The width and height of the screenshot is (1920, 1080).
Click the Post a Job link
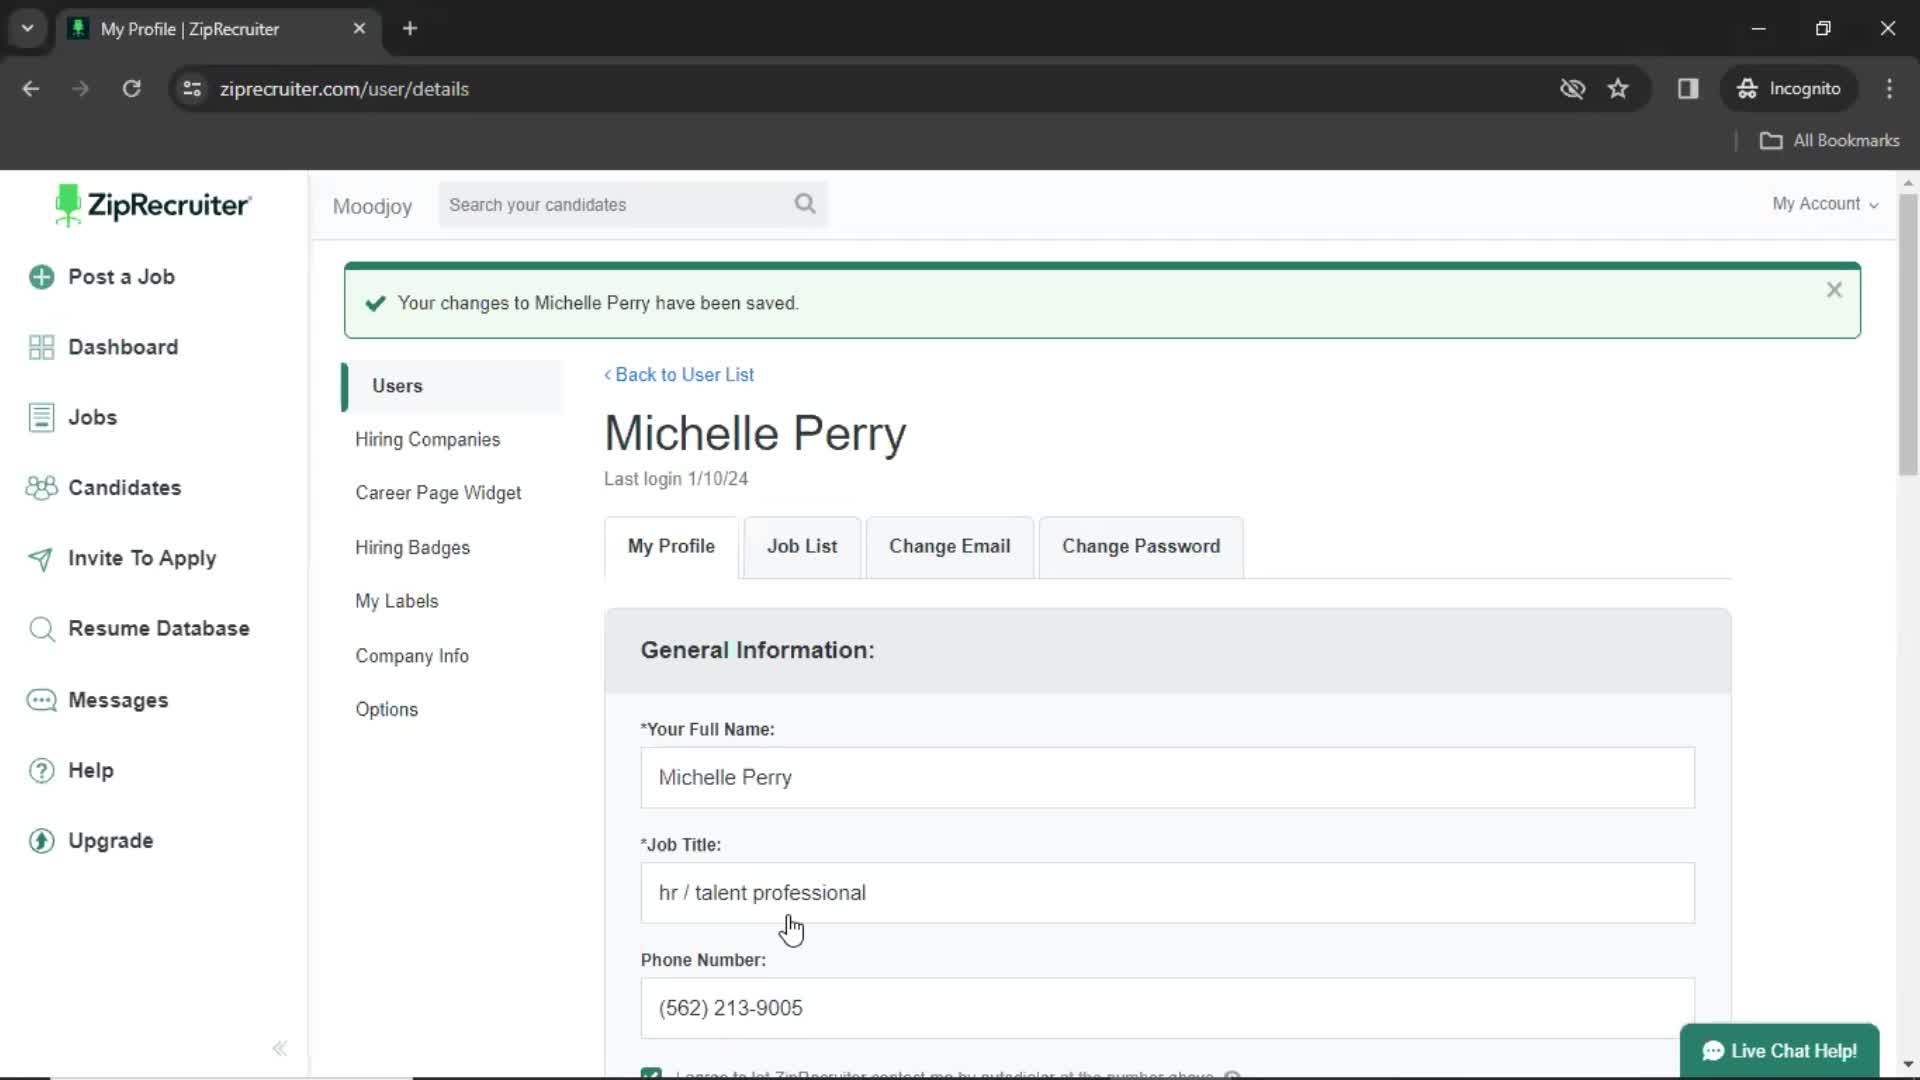pyautogui.click(x=121, y=277)
